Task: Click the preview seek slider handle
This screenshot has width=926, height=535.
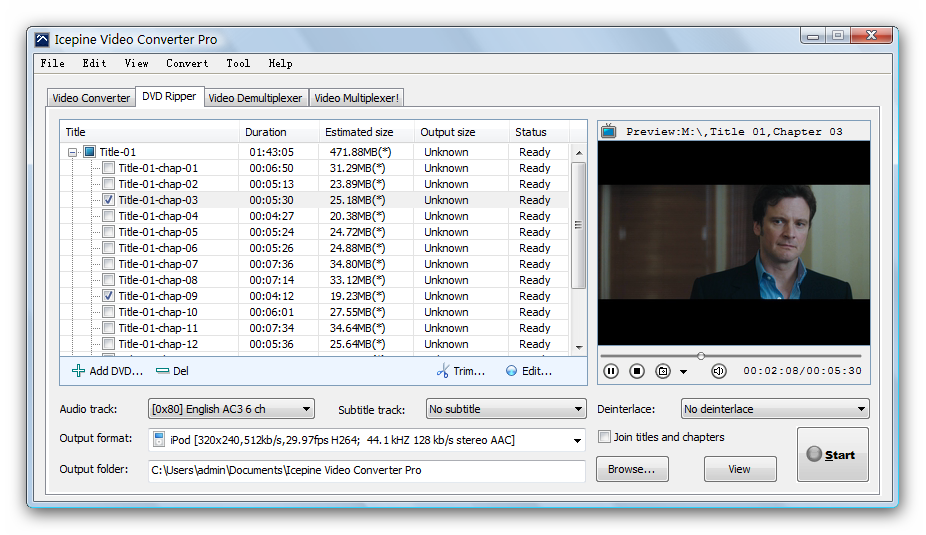Action: 701,355
